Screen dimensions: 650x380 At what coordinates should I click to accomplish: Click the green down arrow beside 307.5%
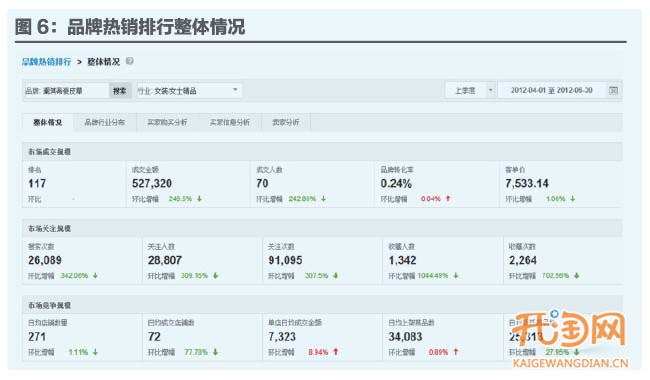tap(335, 276)
